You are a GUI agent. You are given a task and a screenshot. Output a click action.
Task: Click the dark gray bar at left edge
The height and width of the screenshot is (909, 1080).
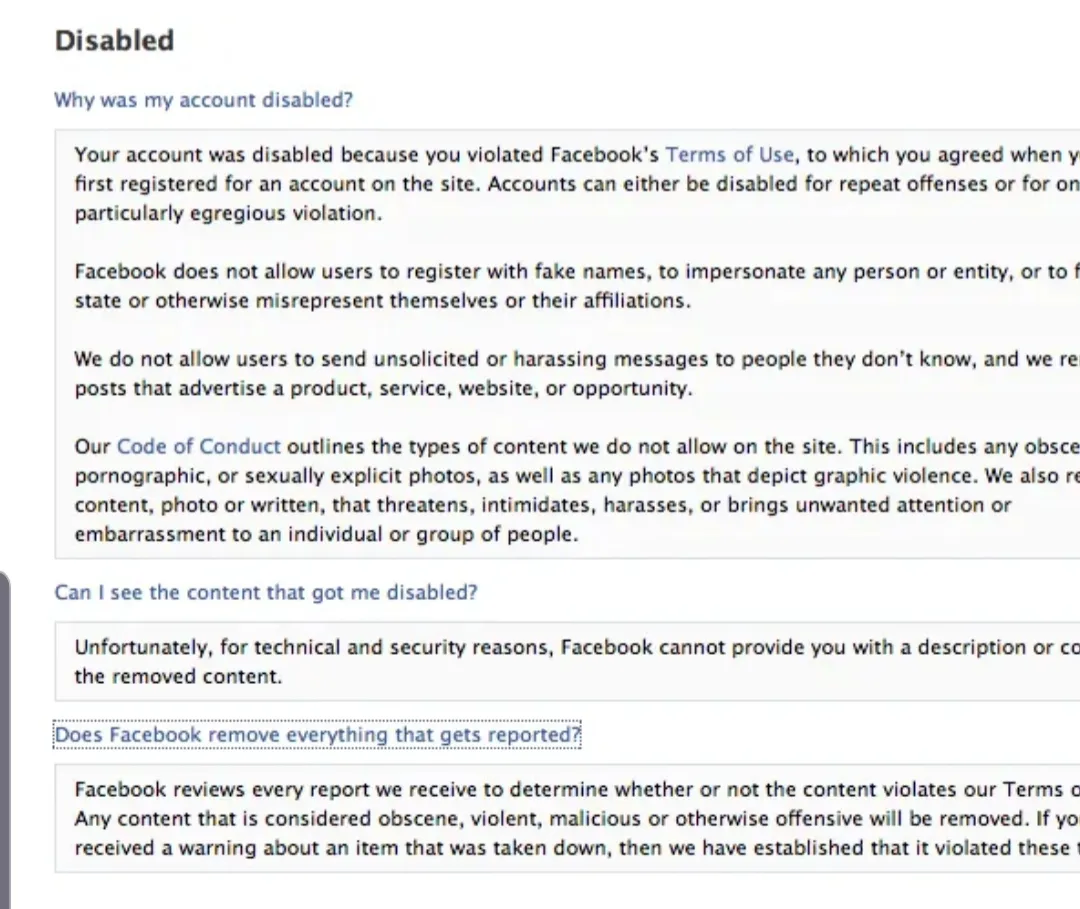5,740
